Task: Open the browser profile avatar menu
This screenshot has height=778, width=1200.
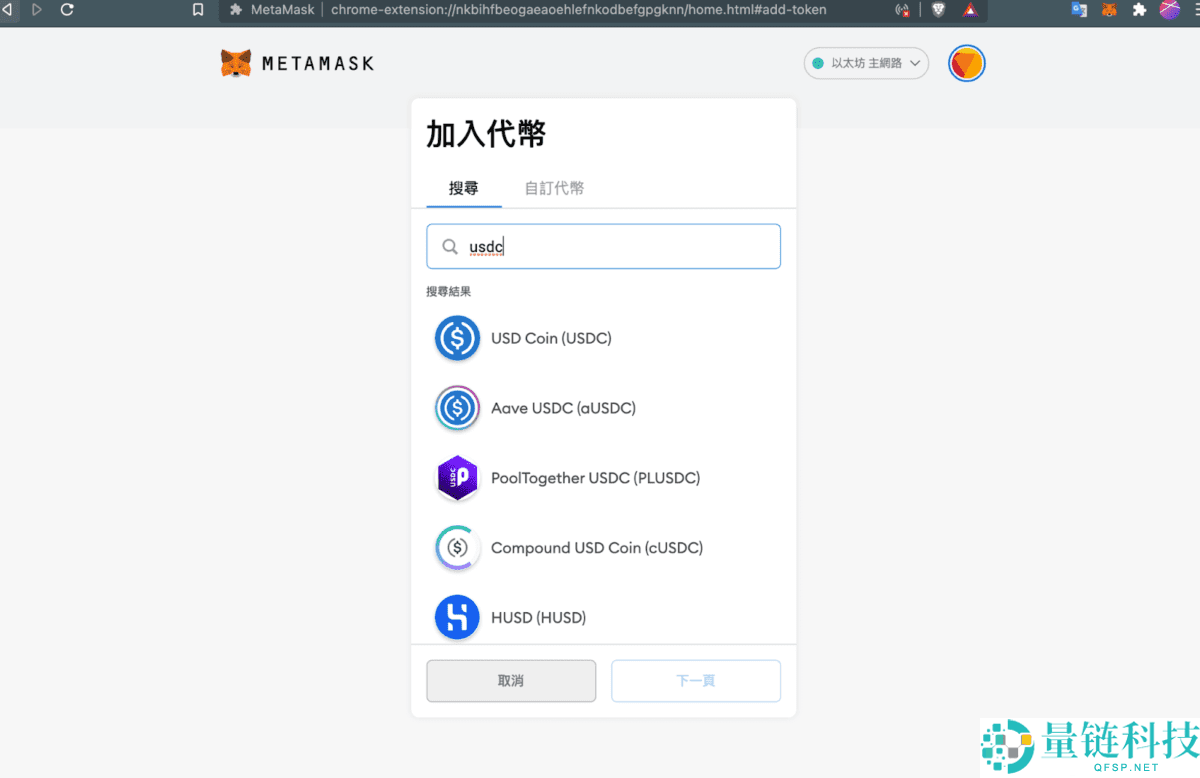Action: (x=1168, y=10)
